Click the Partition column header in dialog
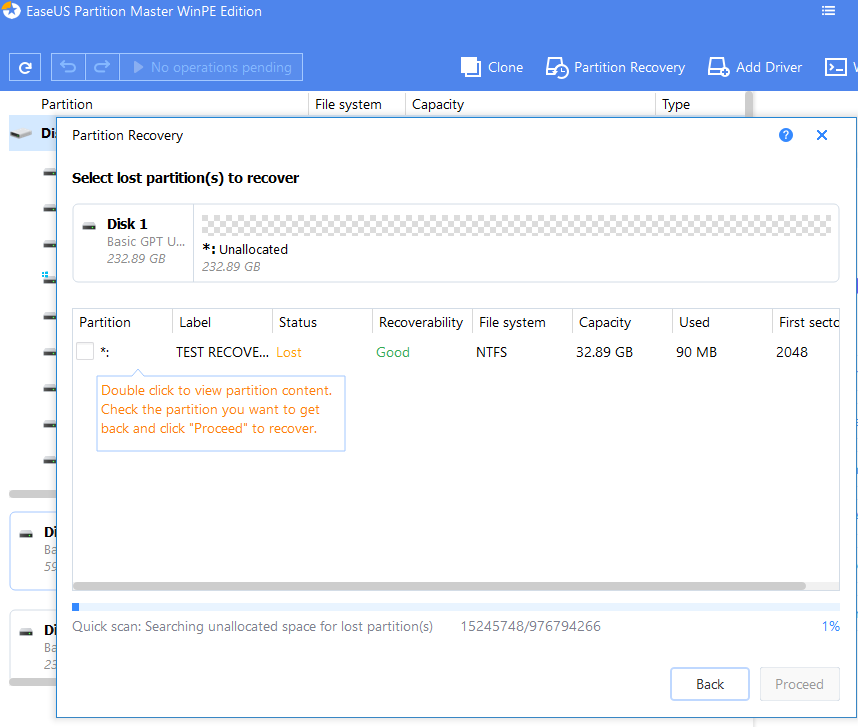This screenshot has width=858, height=727. pyautogui.click(x=123, y=322)
